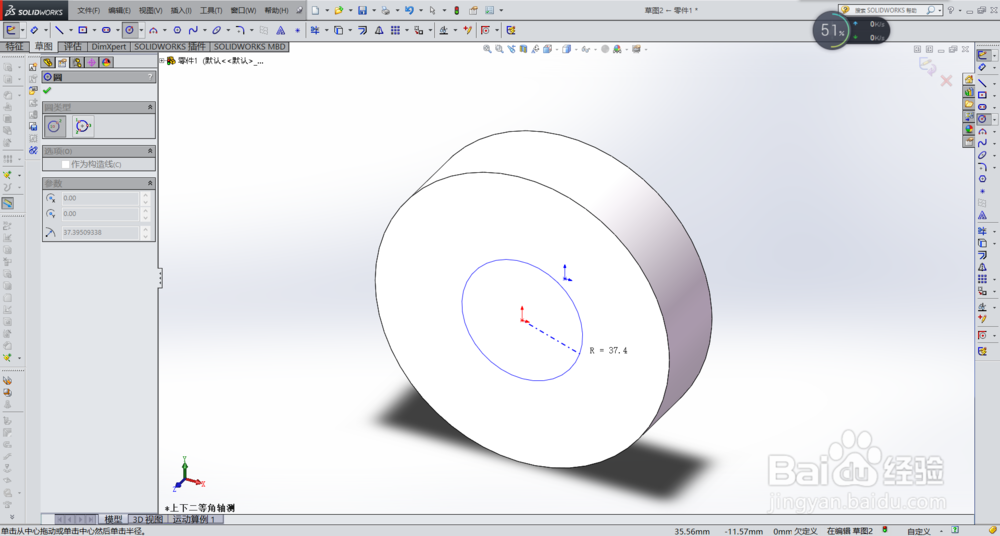Screen dimensions: 1000x536
Task: Increase the radius value with the spinner
Action: (146, 229)
